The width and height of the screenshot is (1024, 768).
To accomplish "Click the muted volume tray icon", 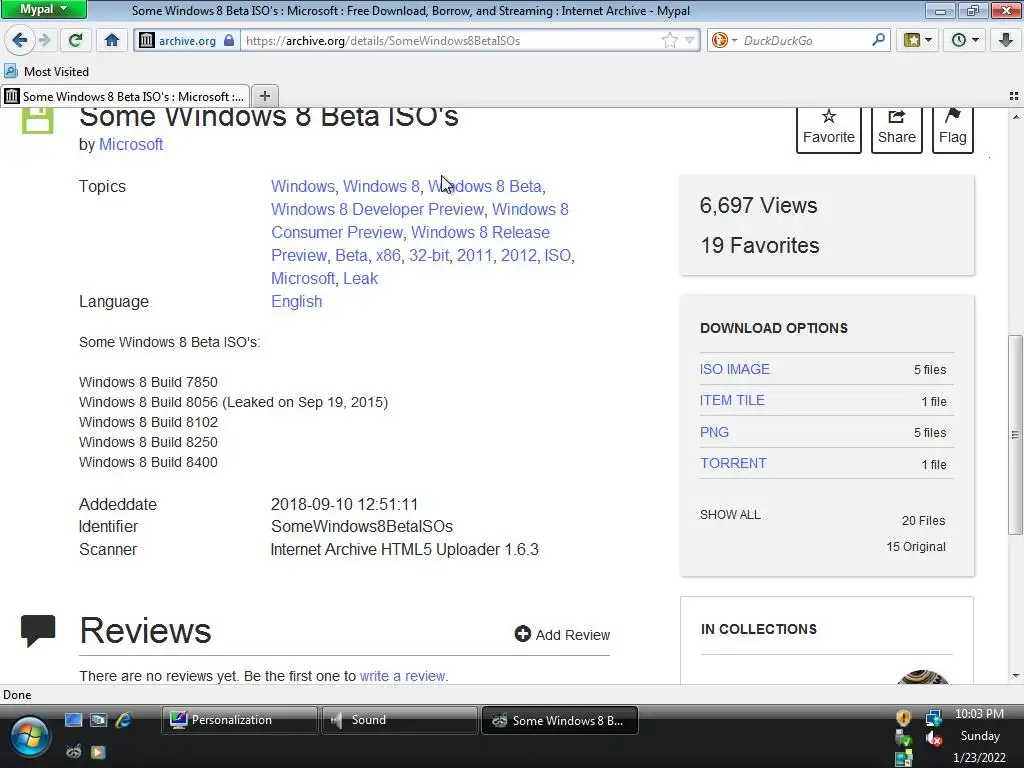I will (934, 739).
